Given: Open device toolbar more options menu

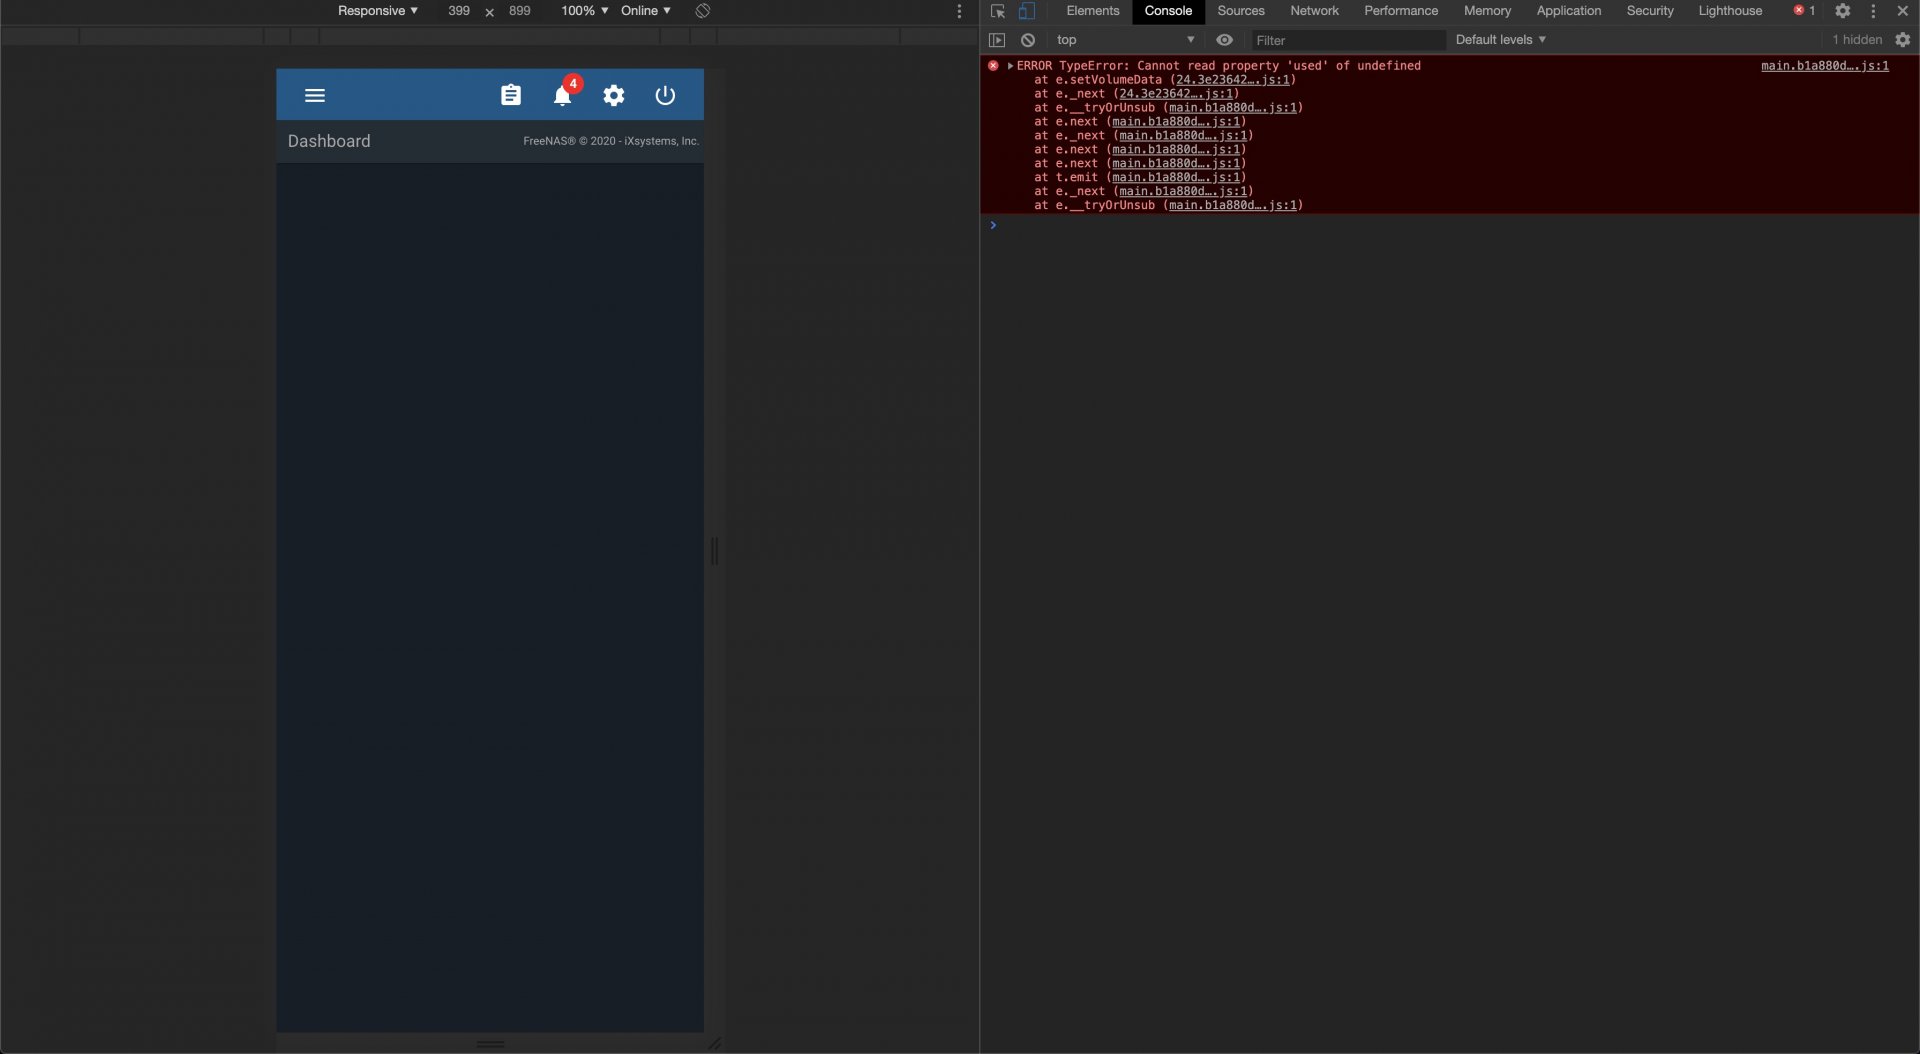Looking at the screenshot, I should [x=959, y=11].
